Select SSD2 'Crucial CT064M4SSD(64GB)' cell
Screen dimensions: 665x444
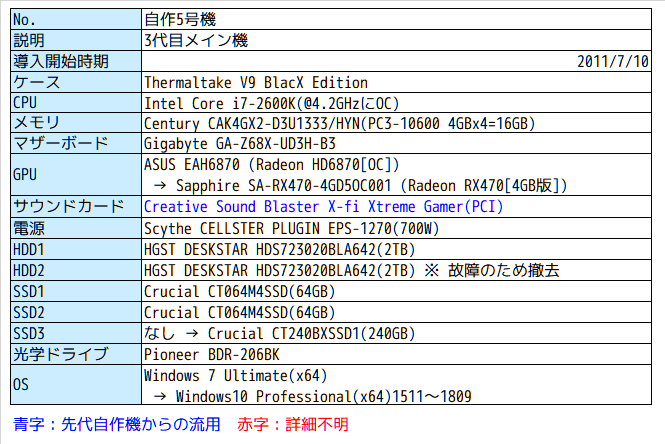pyautogui.click(x=396, y=312)
